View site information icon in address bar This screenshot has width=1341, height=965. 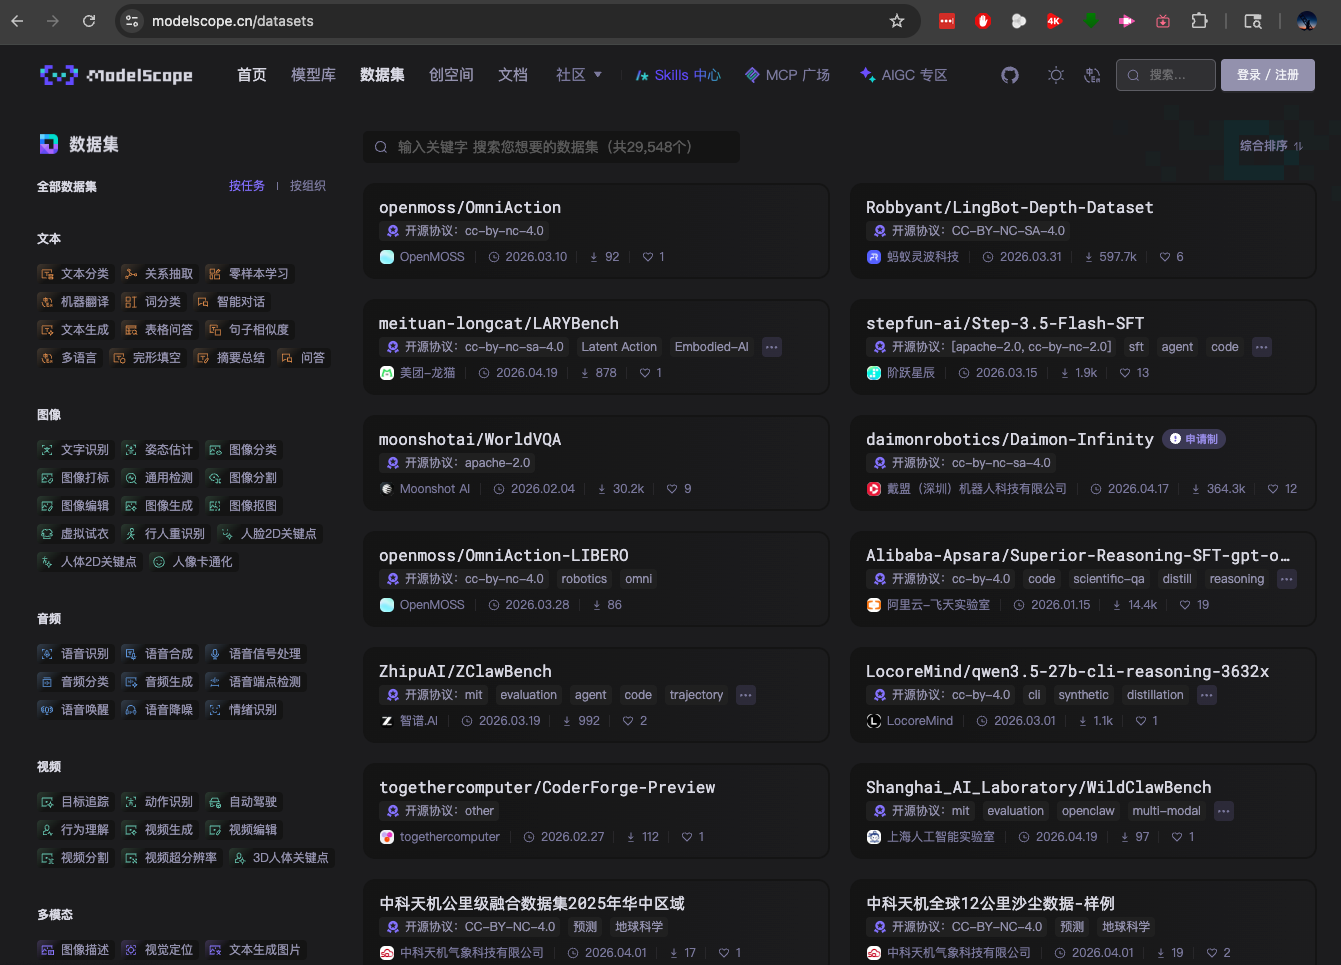tap(132, 21)
